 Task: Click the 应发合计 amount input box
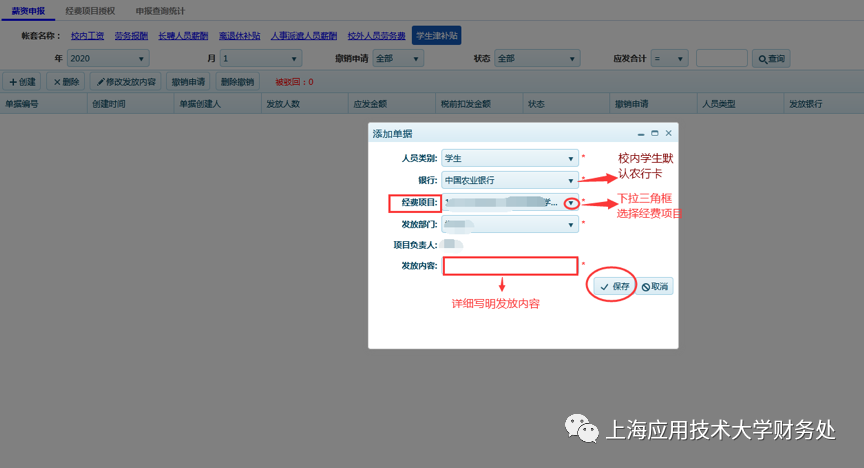722,58
